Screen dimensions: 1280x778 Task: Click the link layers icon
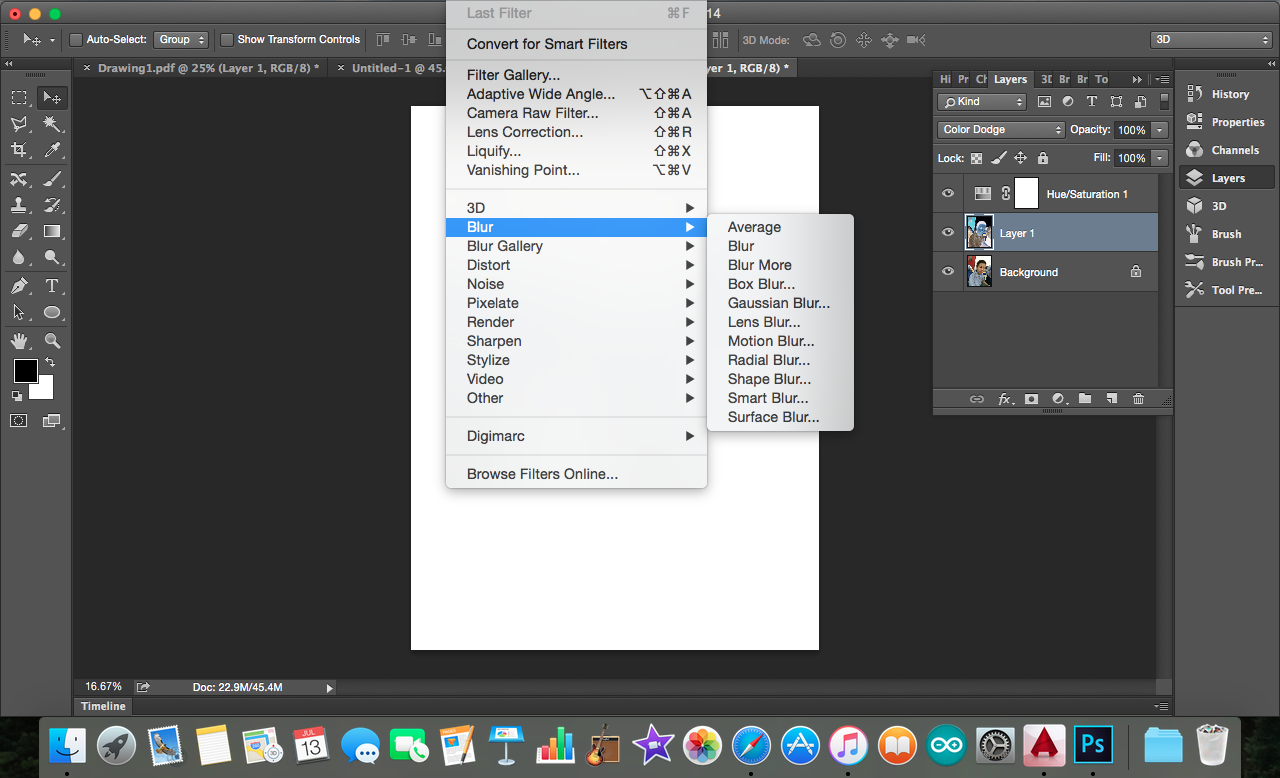977,399
